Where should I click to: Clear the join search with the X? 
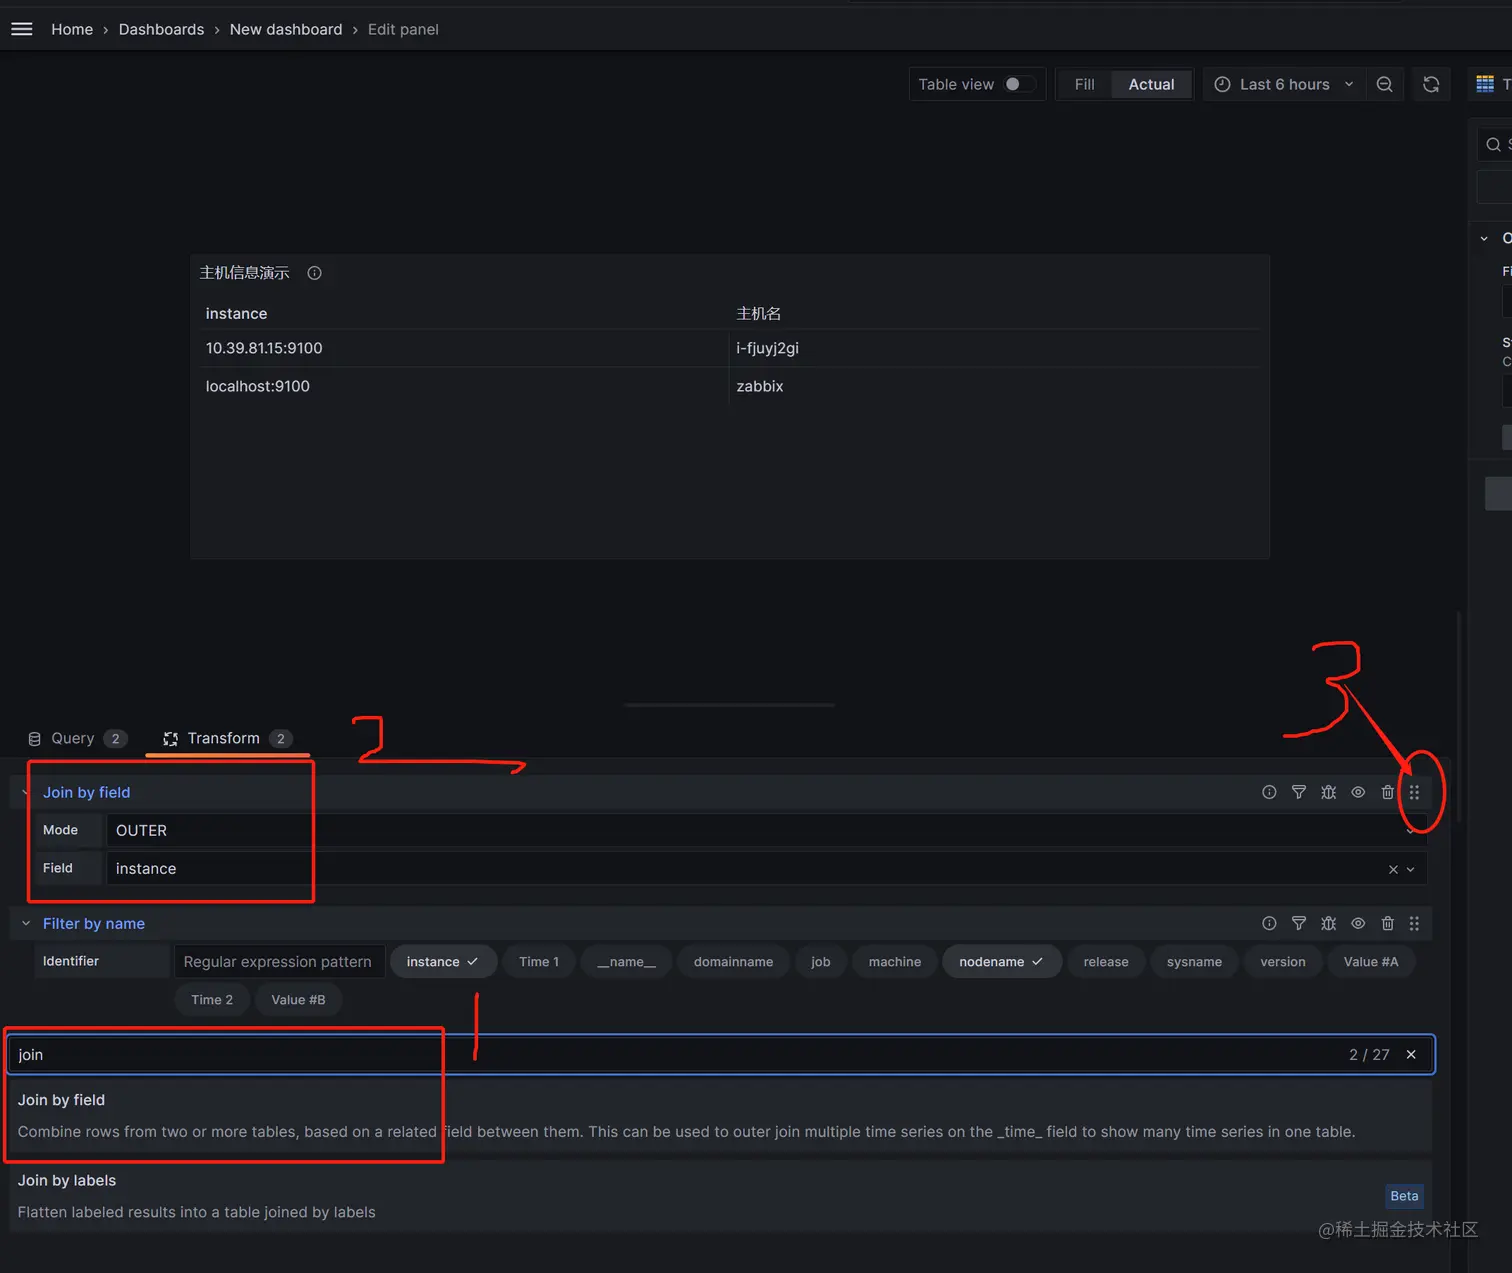tap(1411, 1054)
